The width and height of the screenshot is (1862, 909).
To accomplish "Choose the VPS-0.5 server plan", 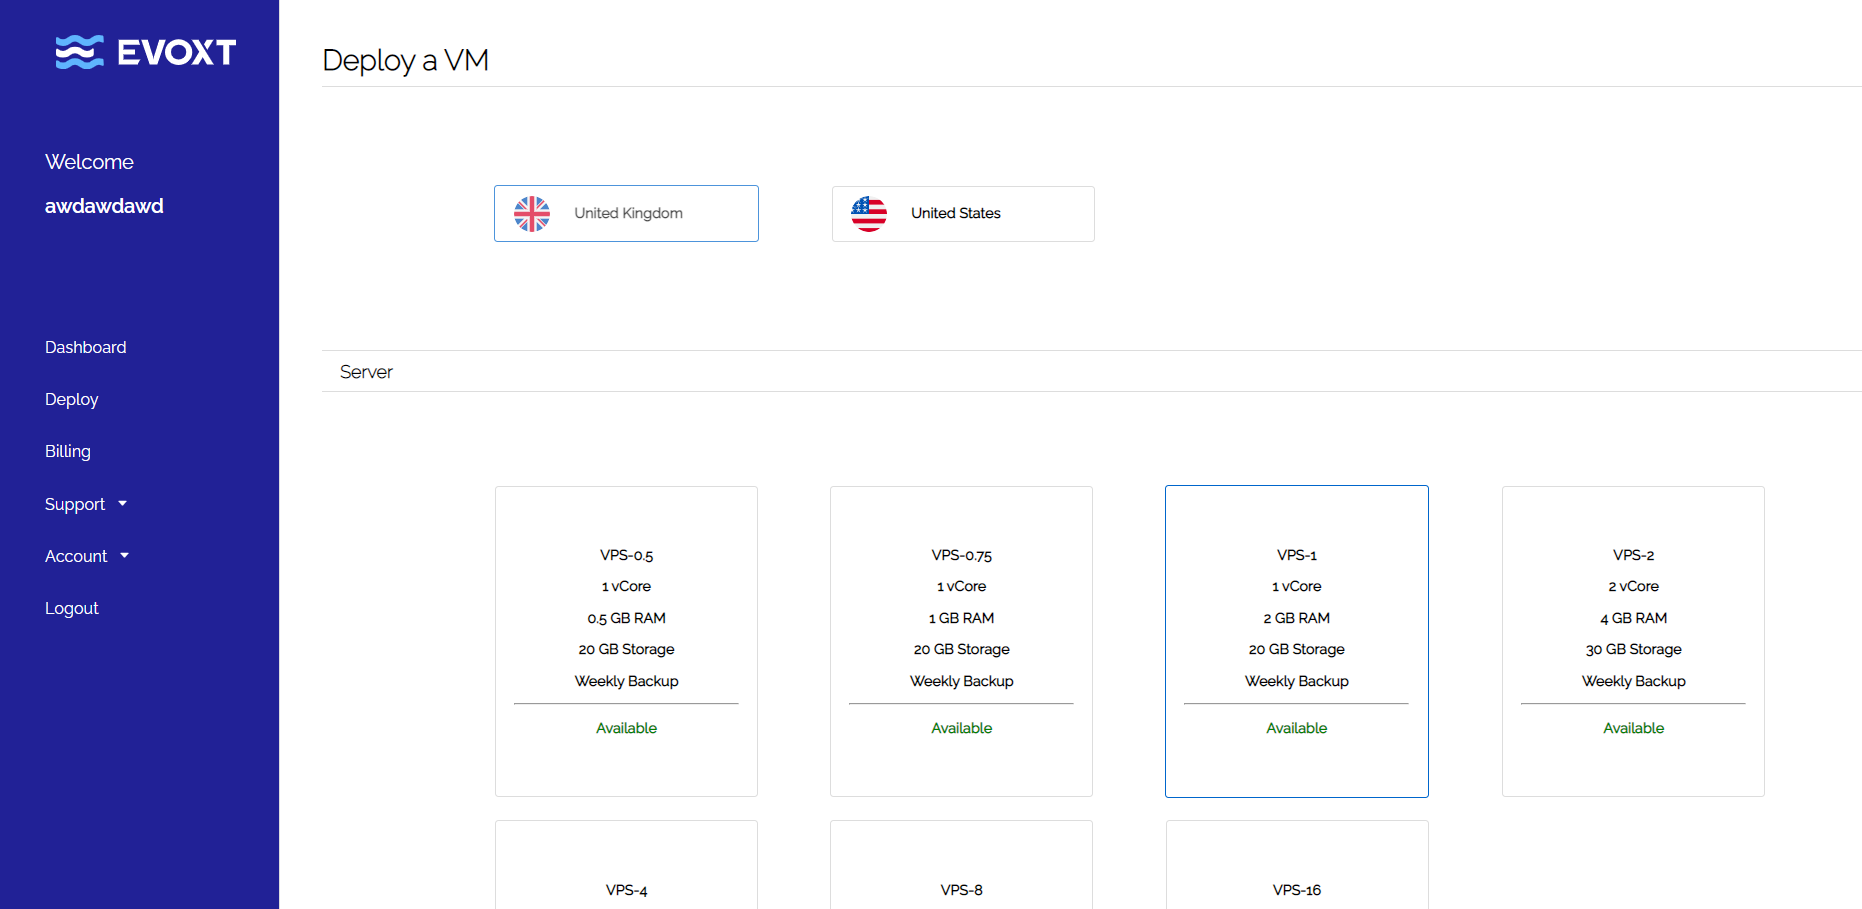I will point(626,641).
